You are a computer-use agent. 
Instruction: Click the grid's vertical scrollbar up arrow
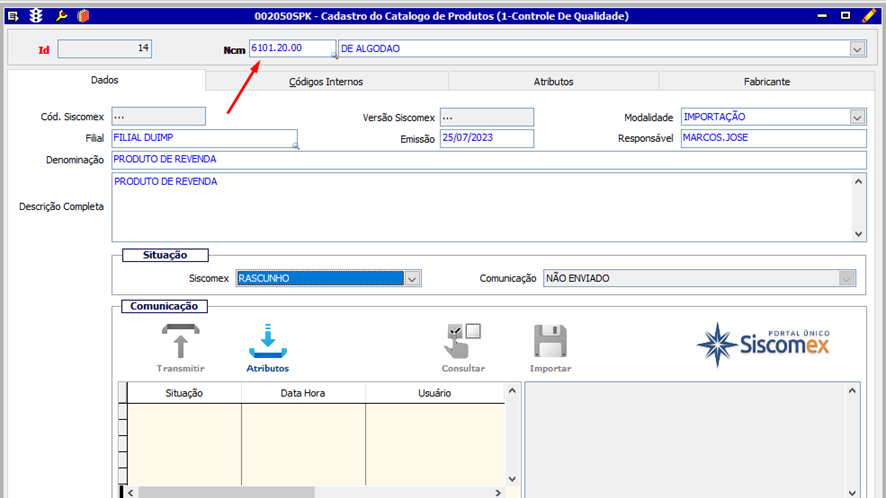click(x=512, y=391)
